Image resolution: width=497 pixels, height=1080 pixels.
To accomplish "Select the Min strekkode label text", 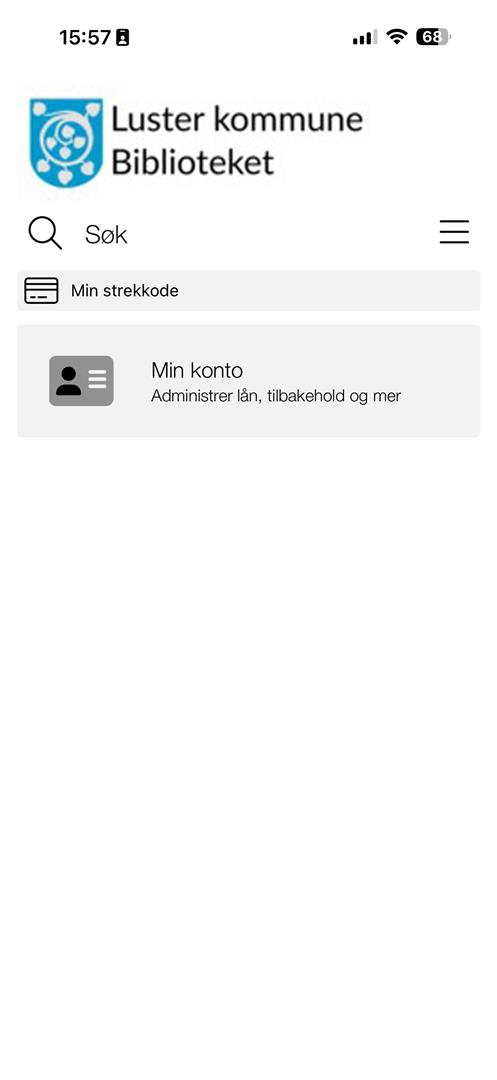I will (125, 291).
